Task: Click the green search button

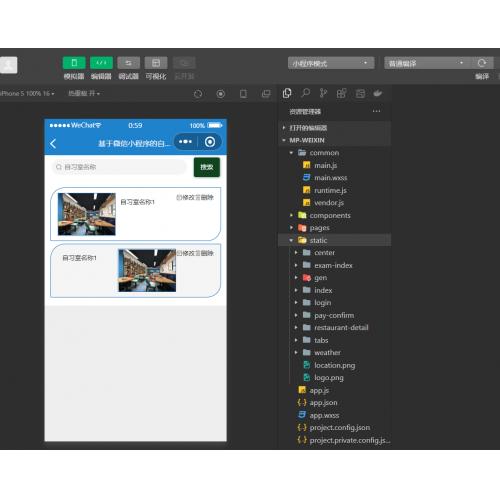Action: 207,167
